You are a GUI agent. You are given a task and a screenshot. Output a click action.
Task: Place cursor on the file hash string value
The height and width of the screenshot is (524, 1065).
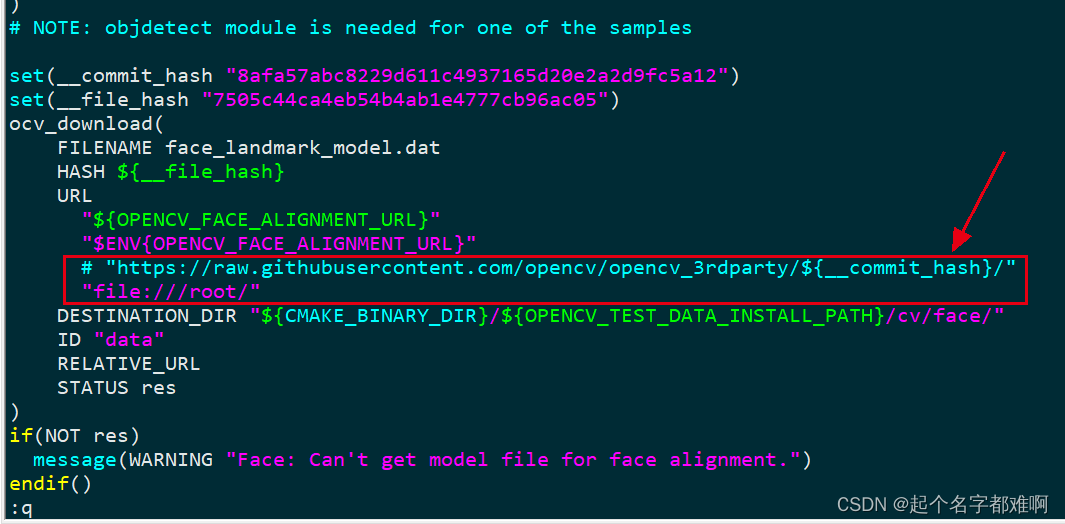click(405, 100)
